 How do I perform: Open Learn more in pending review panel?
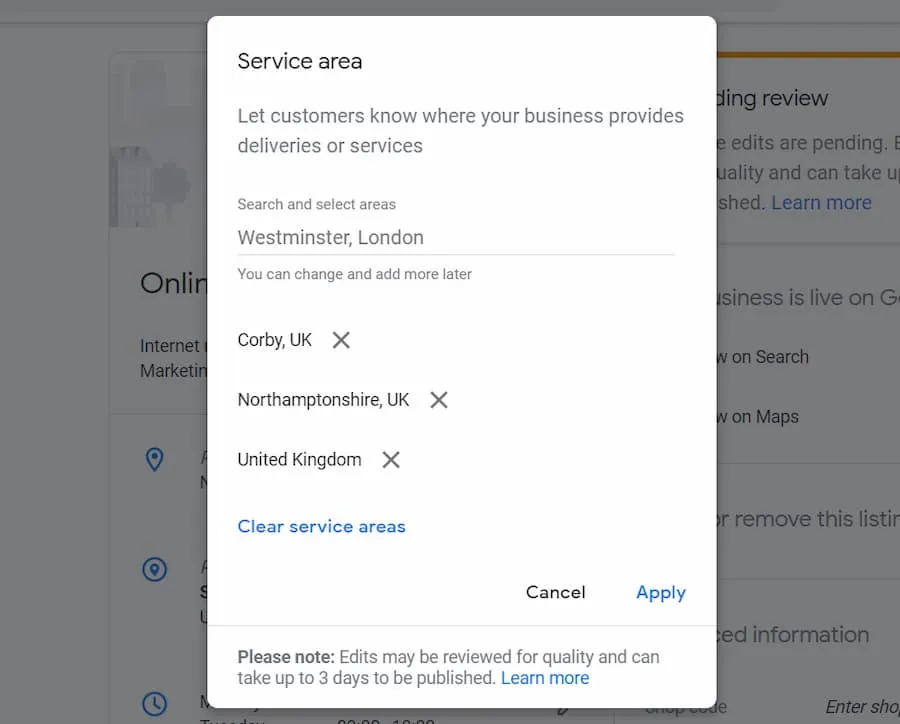pyautogui.click(x=821, y=202)
